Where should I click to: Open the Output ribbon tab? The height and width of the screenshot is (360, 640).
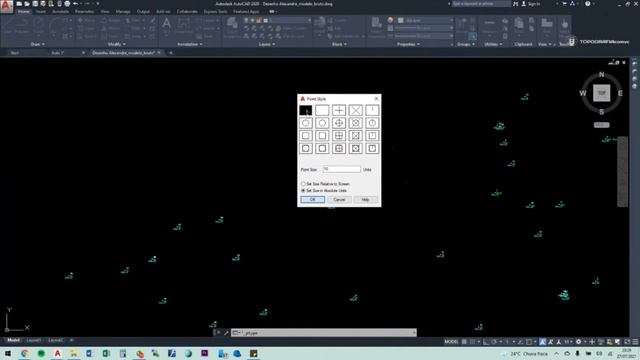click(143, 11)
